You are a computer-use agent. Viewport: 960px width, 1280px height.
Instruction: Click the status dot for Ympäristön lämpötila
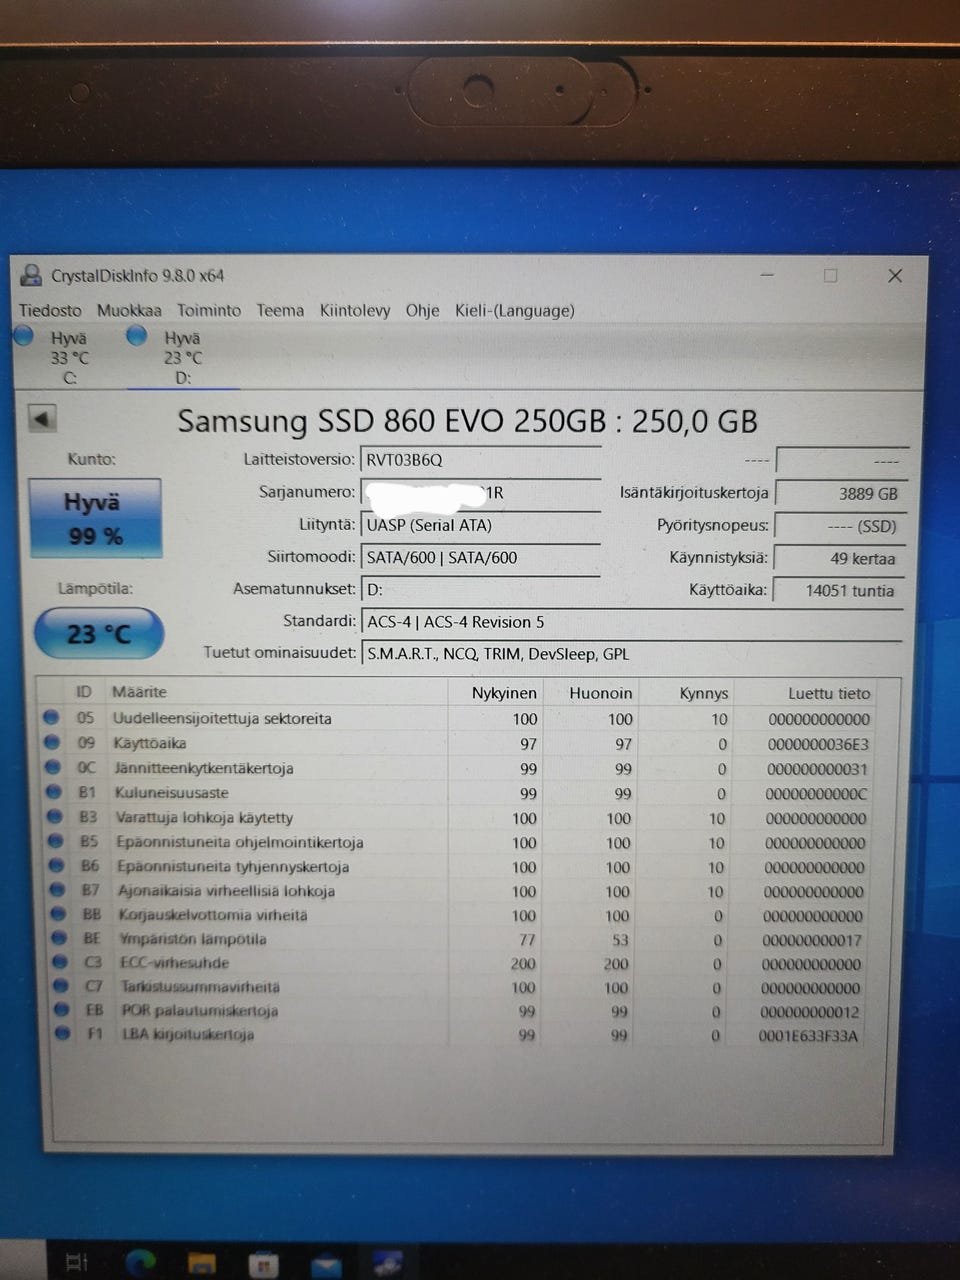pyautogui.click(x=60, y=938)
